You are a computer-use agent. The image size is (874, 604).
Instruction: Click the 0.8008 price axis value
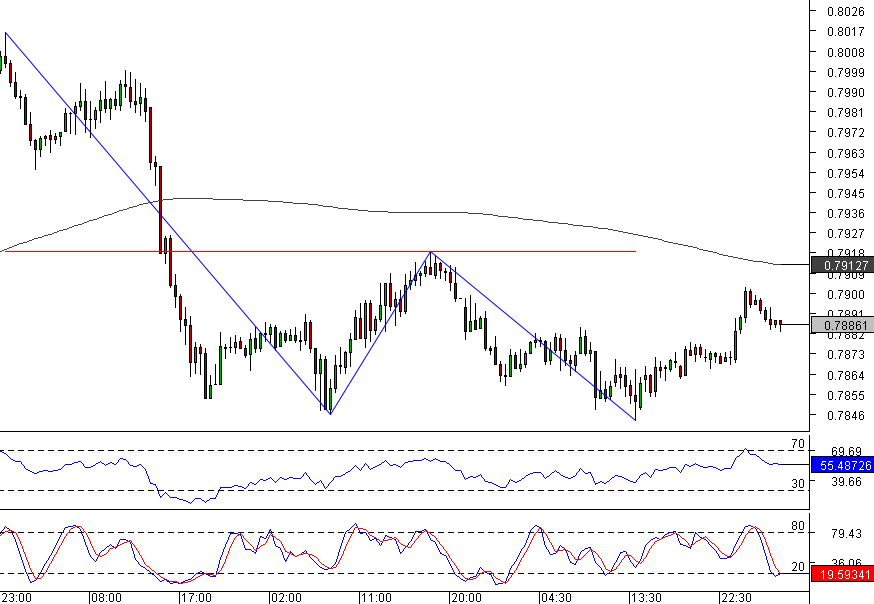(846, 52)
